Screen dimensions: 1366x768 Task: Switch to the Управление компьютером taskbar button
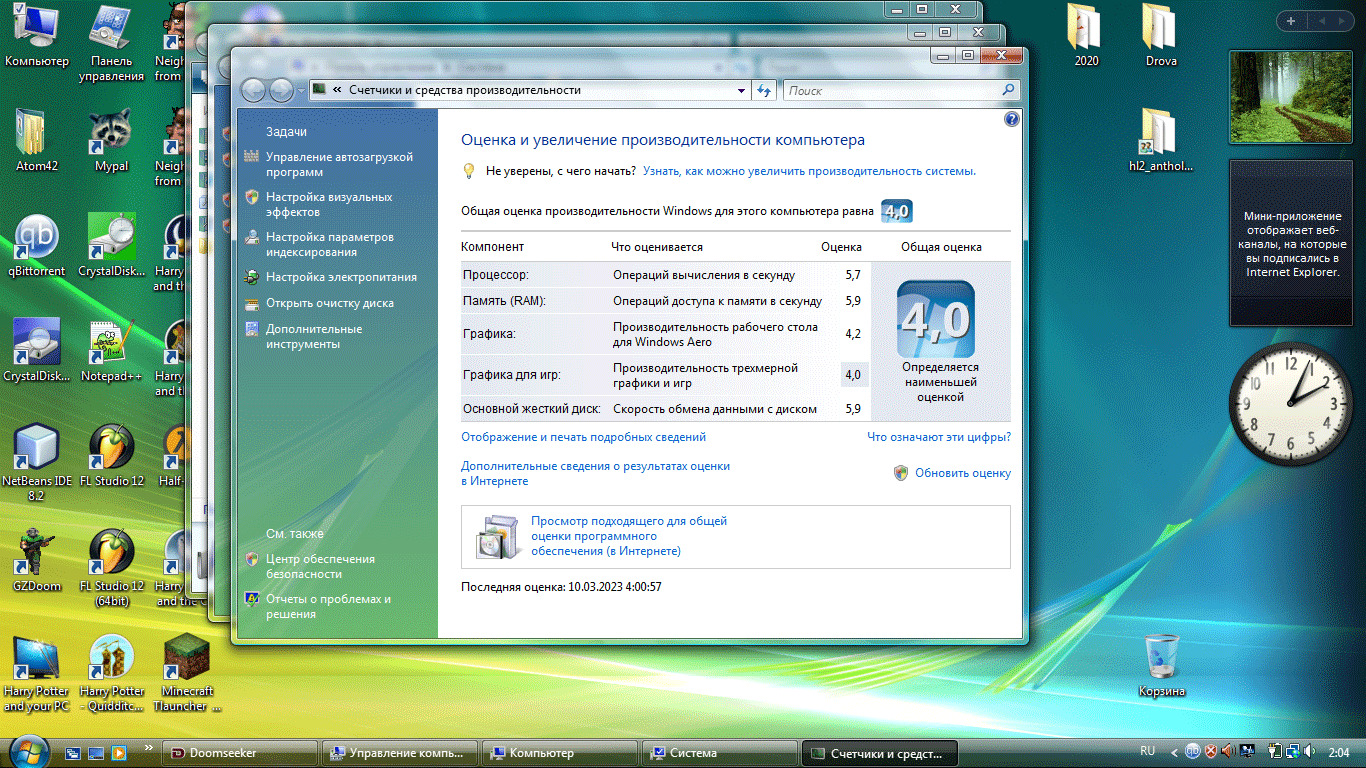click(400, 753)
